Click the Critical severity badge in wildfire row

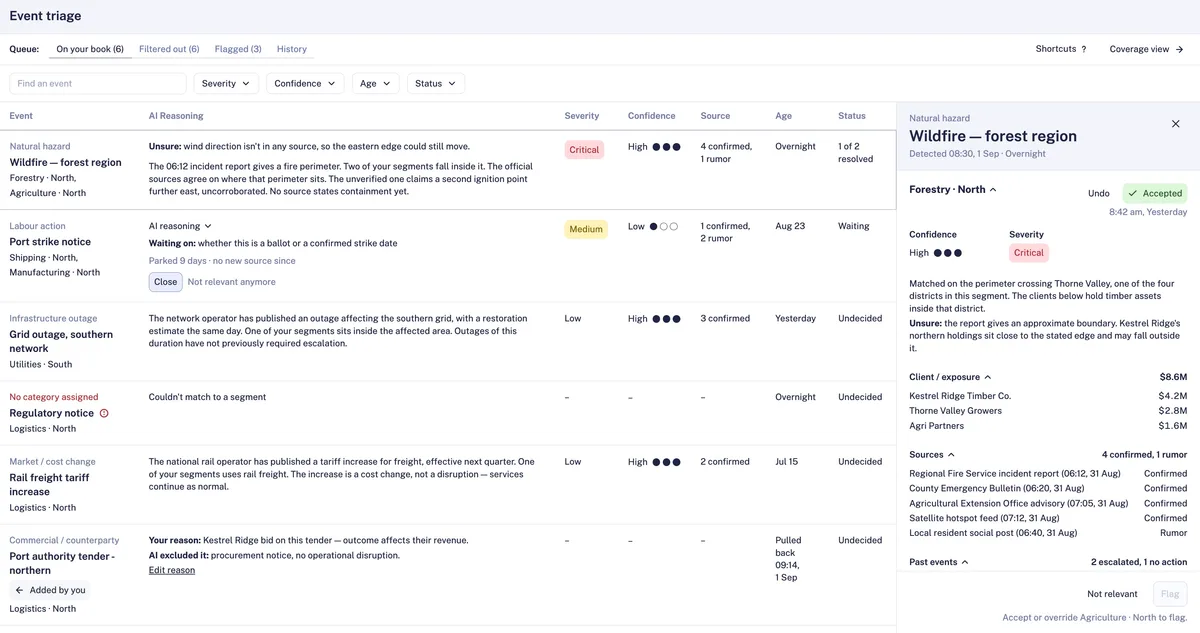(584, 150)
